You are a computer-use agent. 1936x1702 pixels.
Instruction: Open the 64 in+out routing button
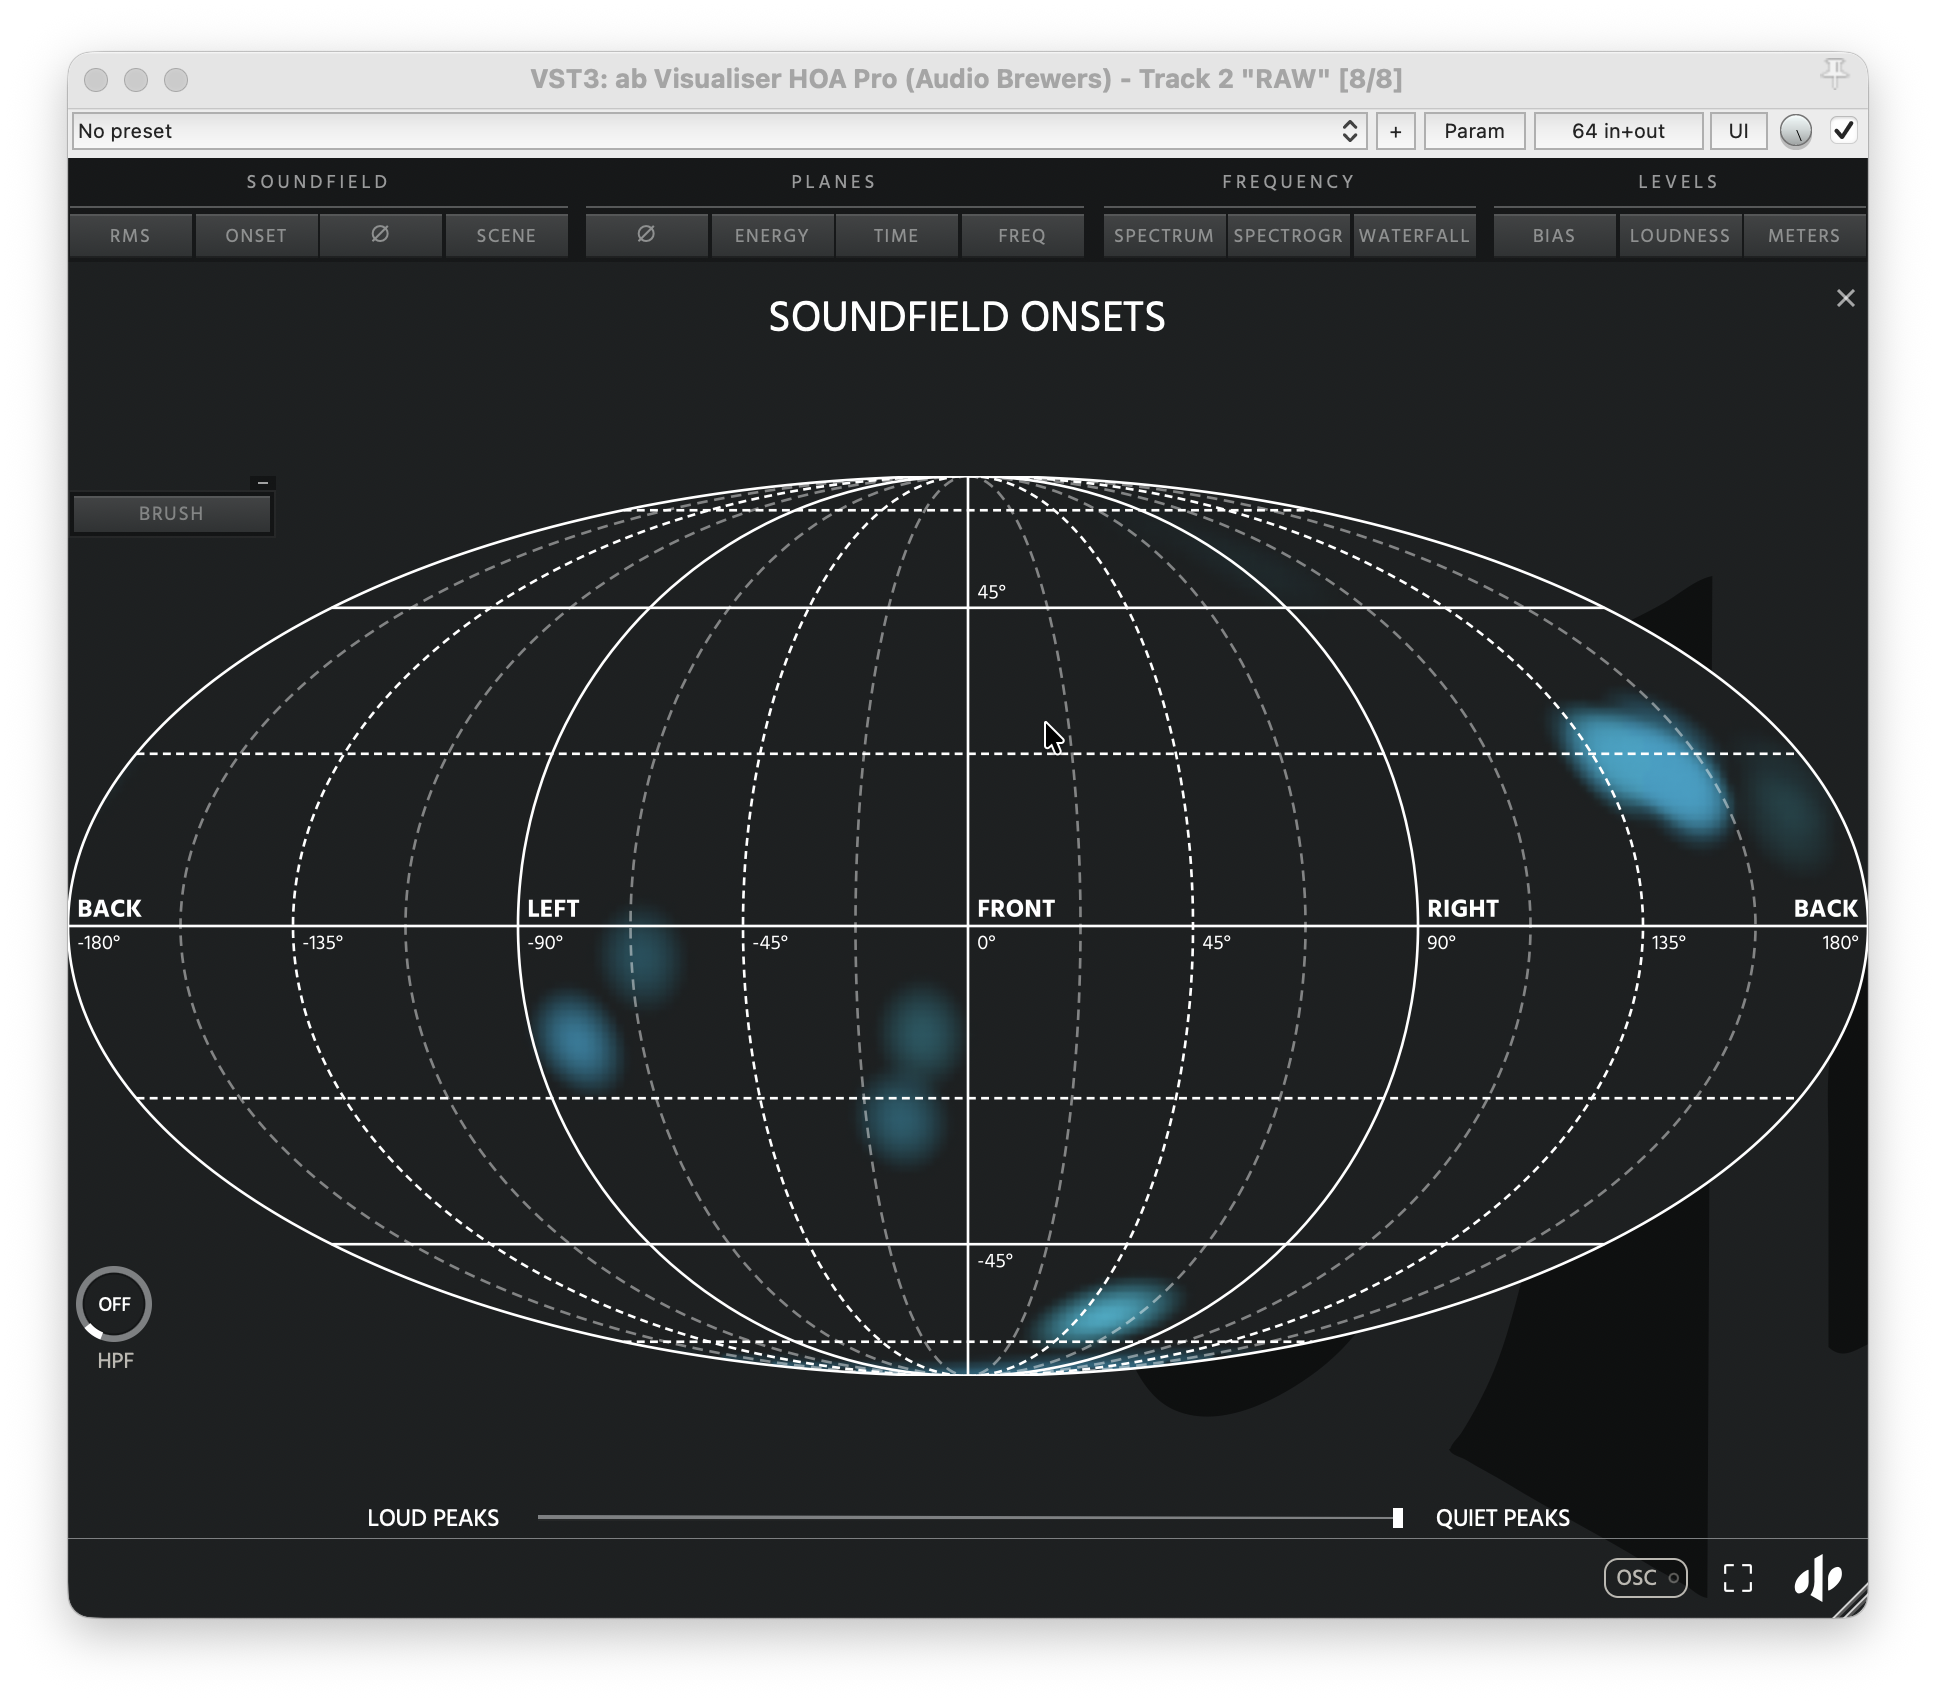(x=1618, y=131)
